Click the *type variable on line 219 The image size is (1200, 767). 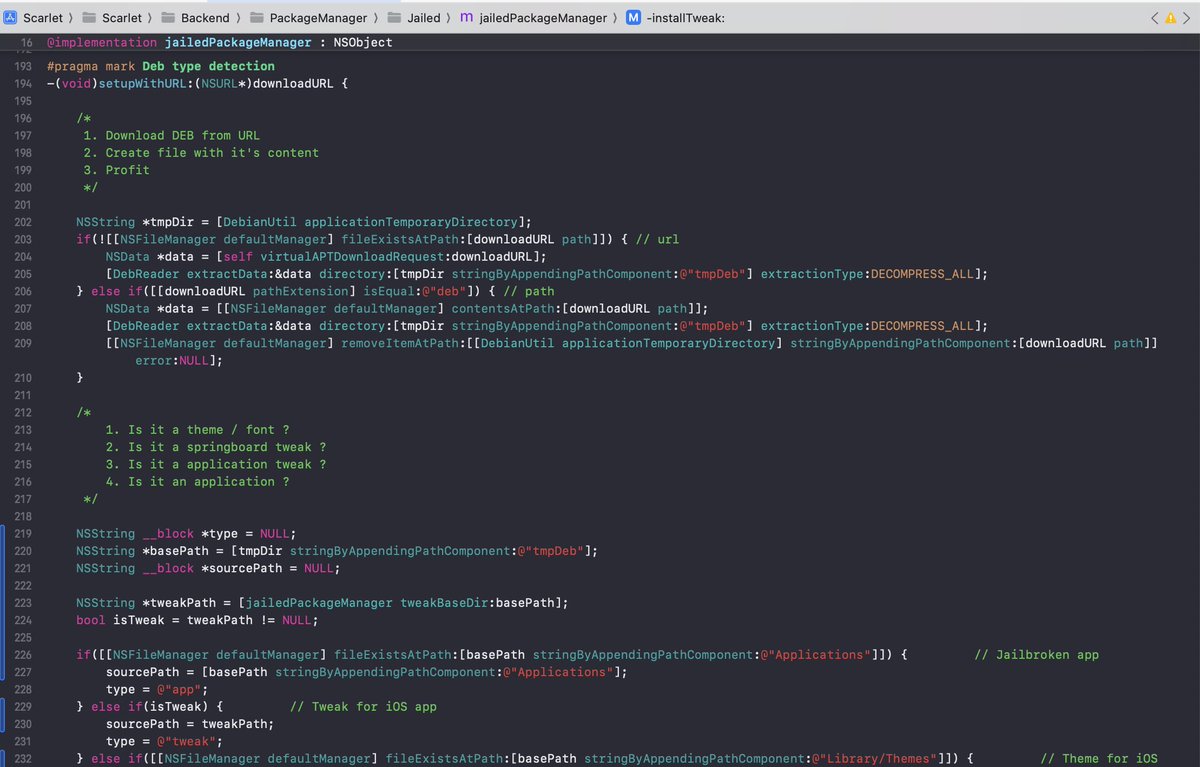click(x=219, y=533)
